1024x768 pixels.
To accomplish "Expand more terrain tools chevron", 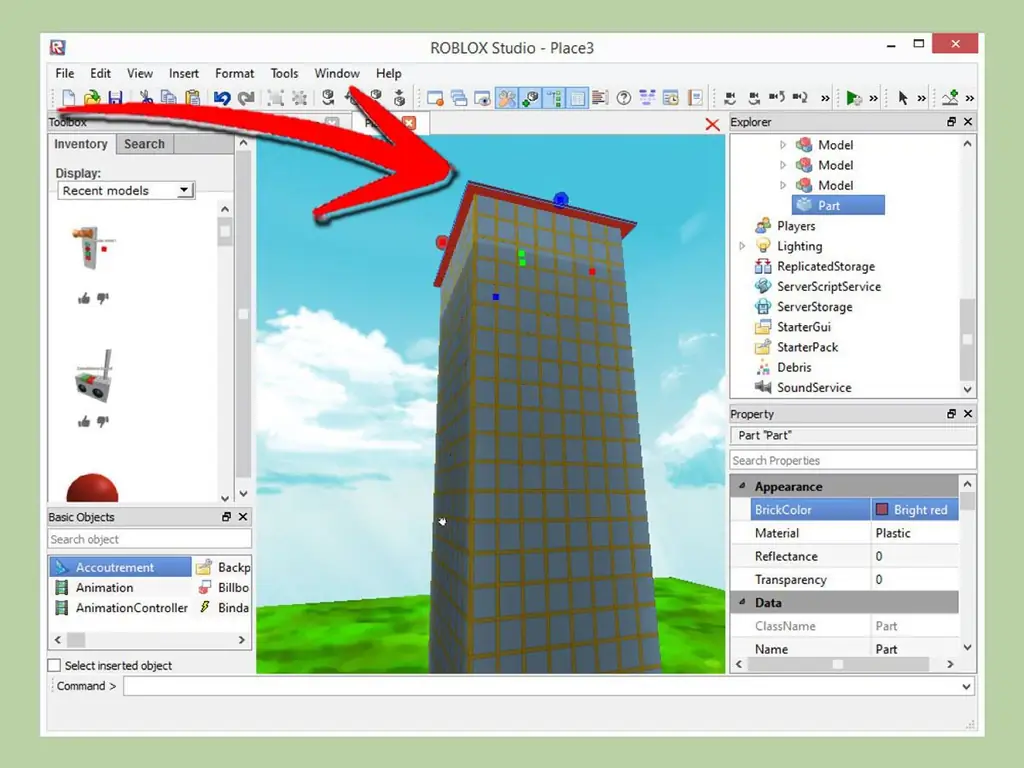I will click(970, 99).
